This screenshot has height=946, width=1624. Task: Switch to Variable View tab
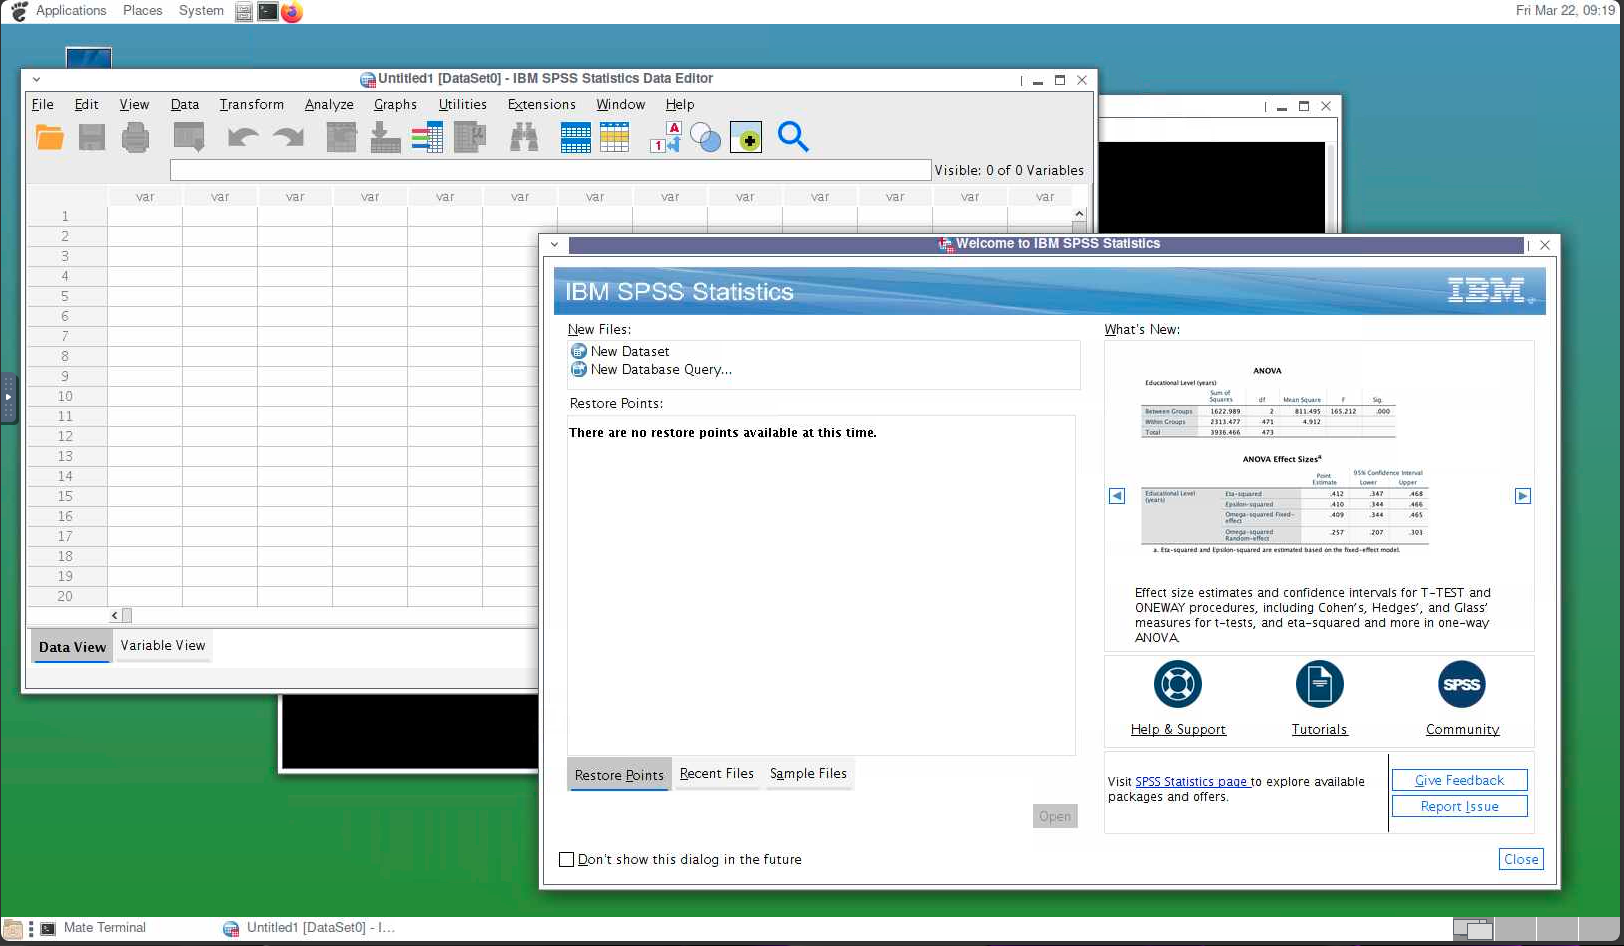(163, 646)
